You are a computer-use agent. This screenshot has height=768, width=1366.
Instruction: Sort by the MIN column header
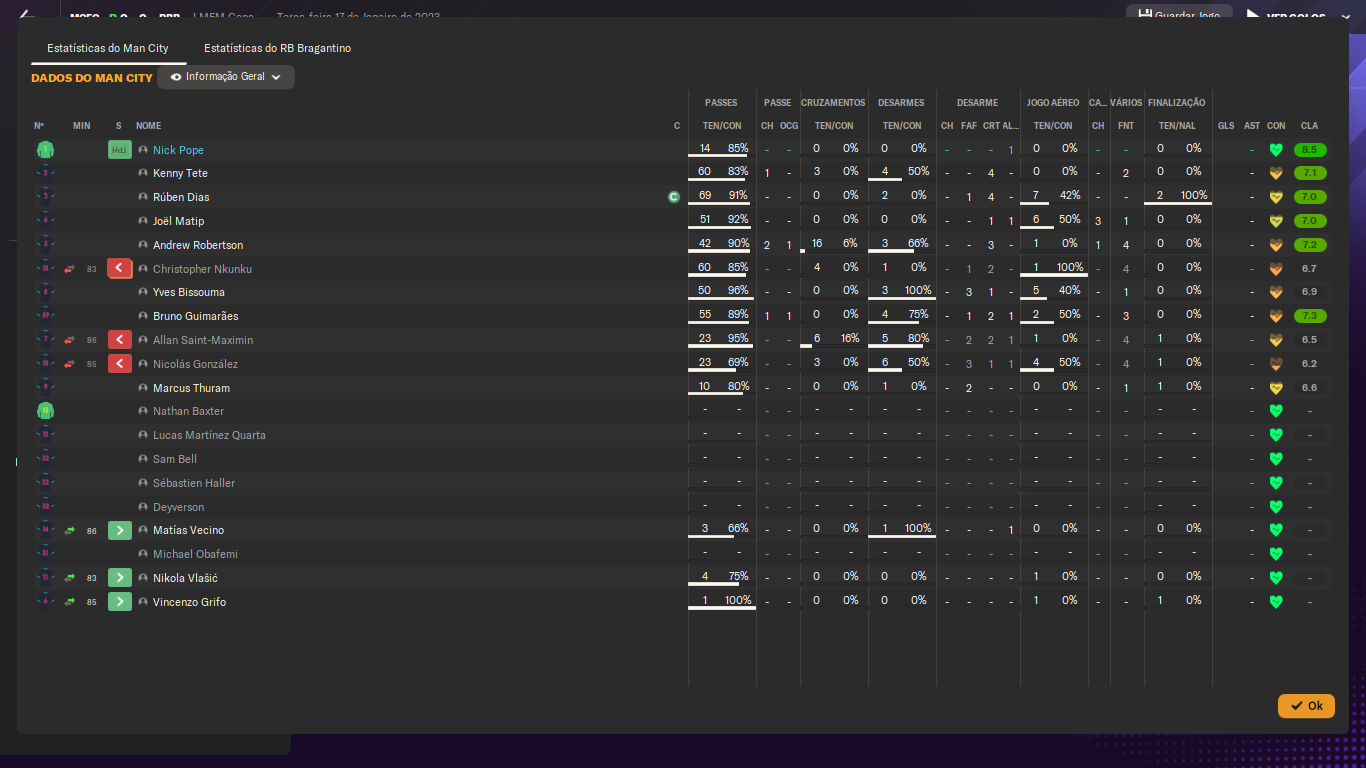(82, 126)
